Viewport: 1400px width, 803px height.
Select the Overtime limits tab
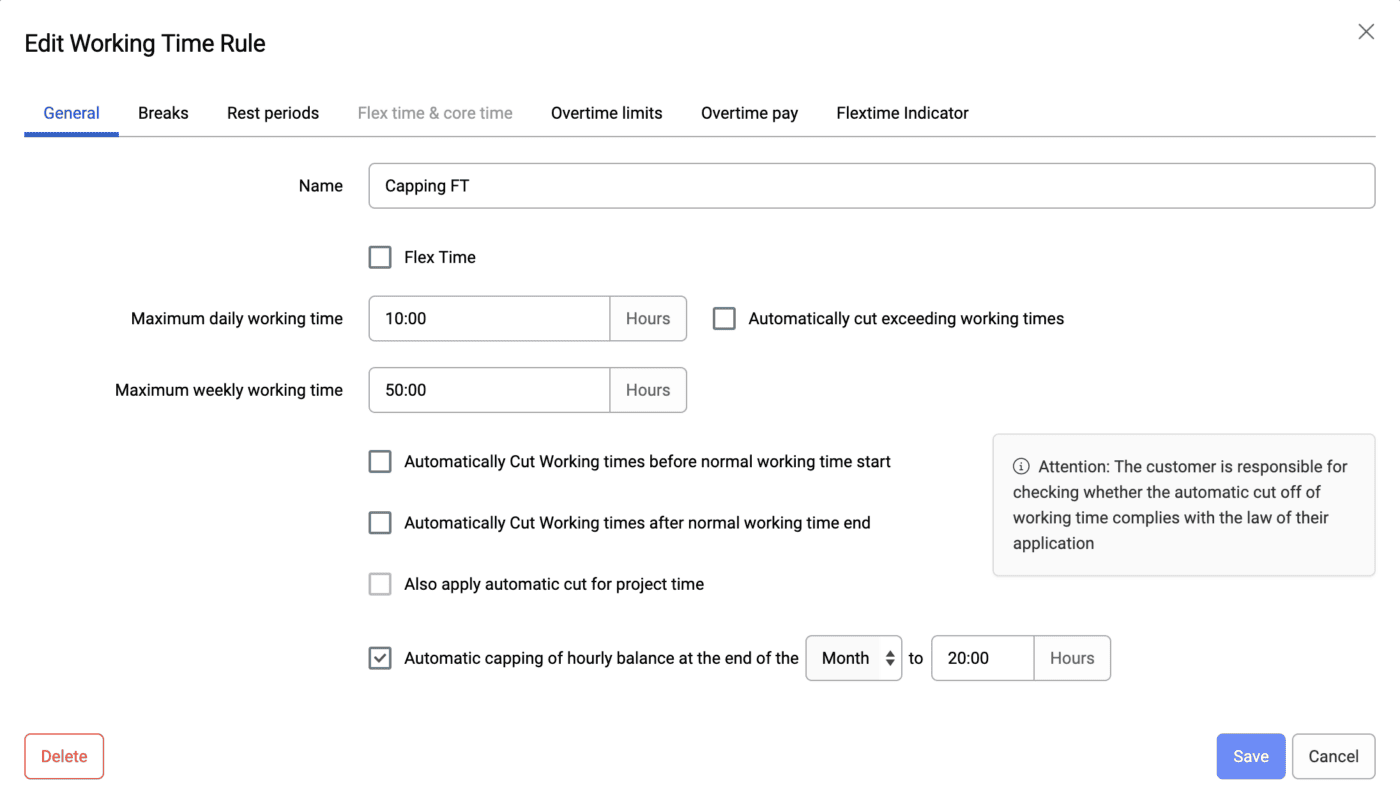pos(606,113)
